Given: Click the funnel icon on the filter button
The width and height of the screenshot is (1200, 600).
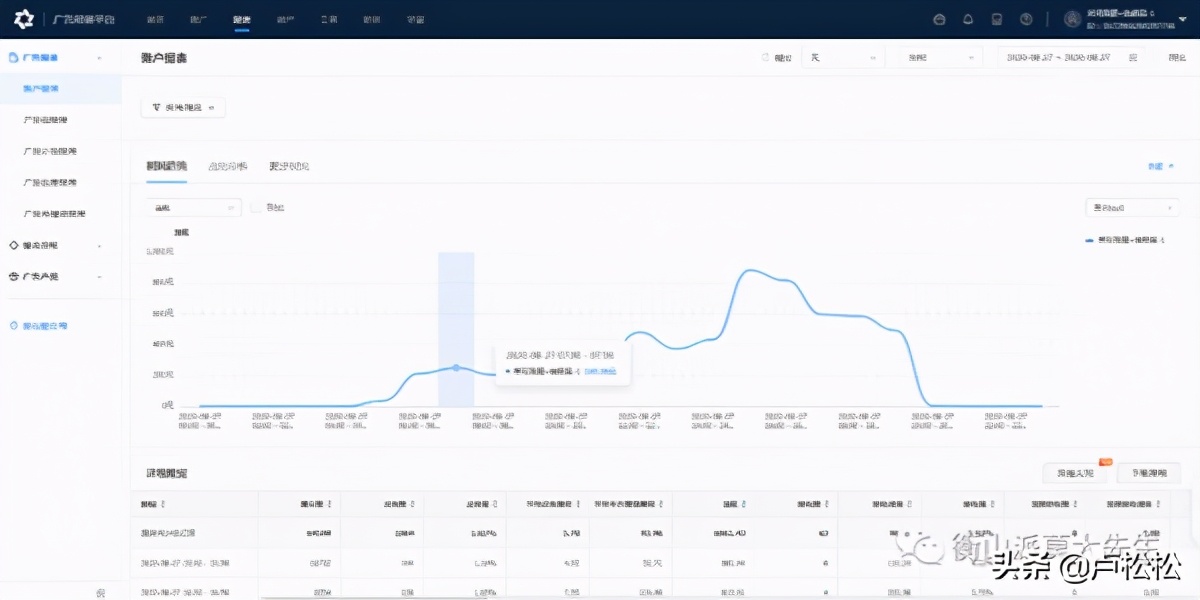Looking at the screenshot, I should click(x=156, y=107).
